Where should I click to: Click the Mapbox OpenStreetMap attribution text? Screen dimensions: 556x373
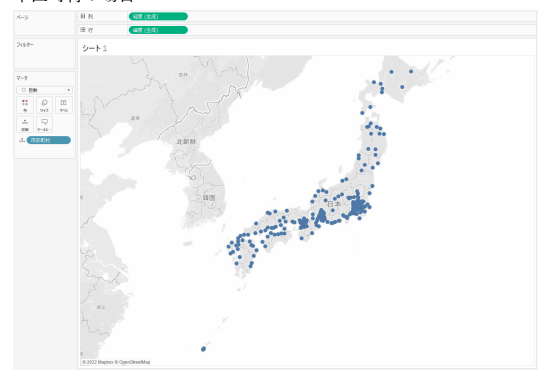coord(116,362)
